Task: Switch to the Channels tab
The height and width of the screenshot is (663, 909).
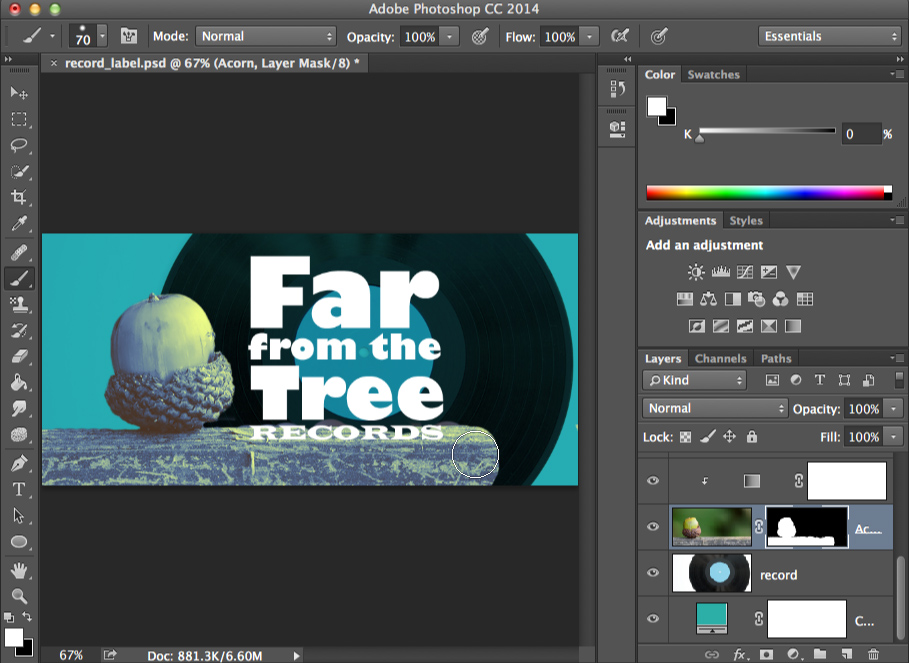Action: pyautogui.click(x=721, y=358)
